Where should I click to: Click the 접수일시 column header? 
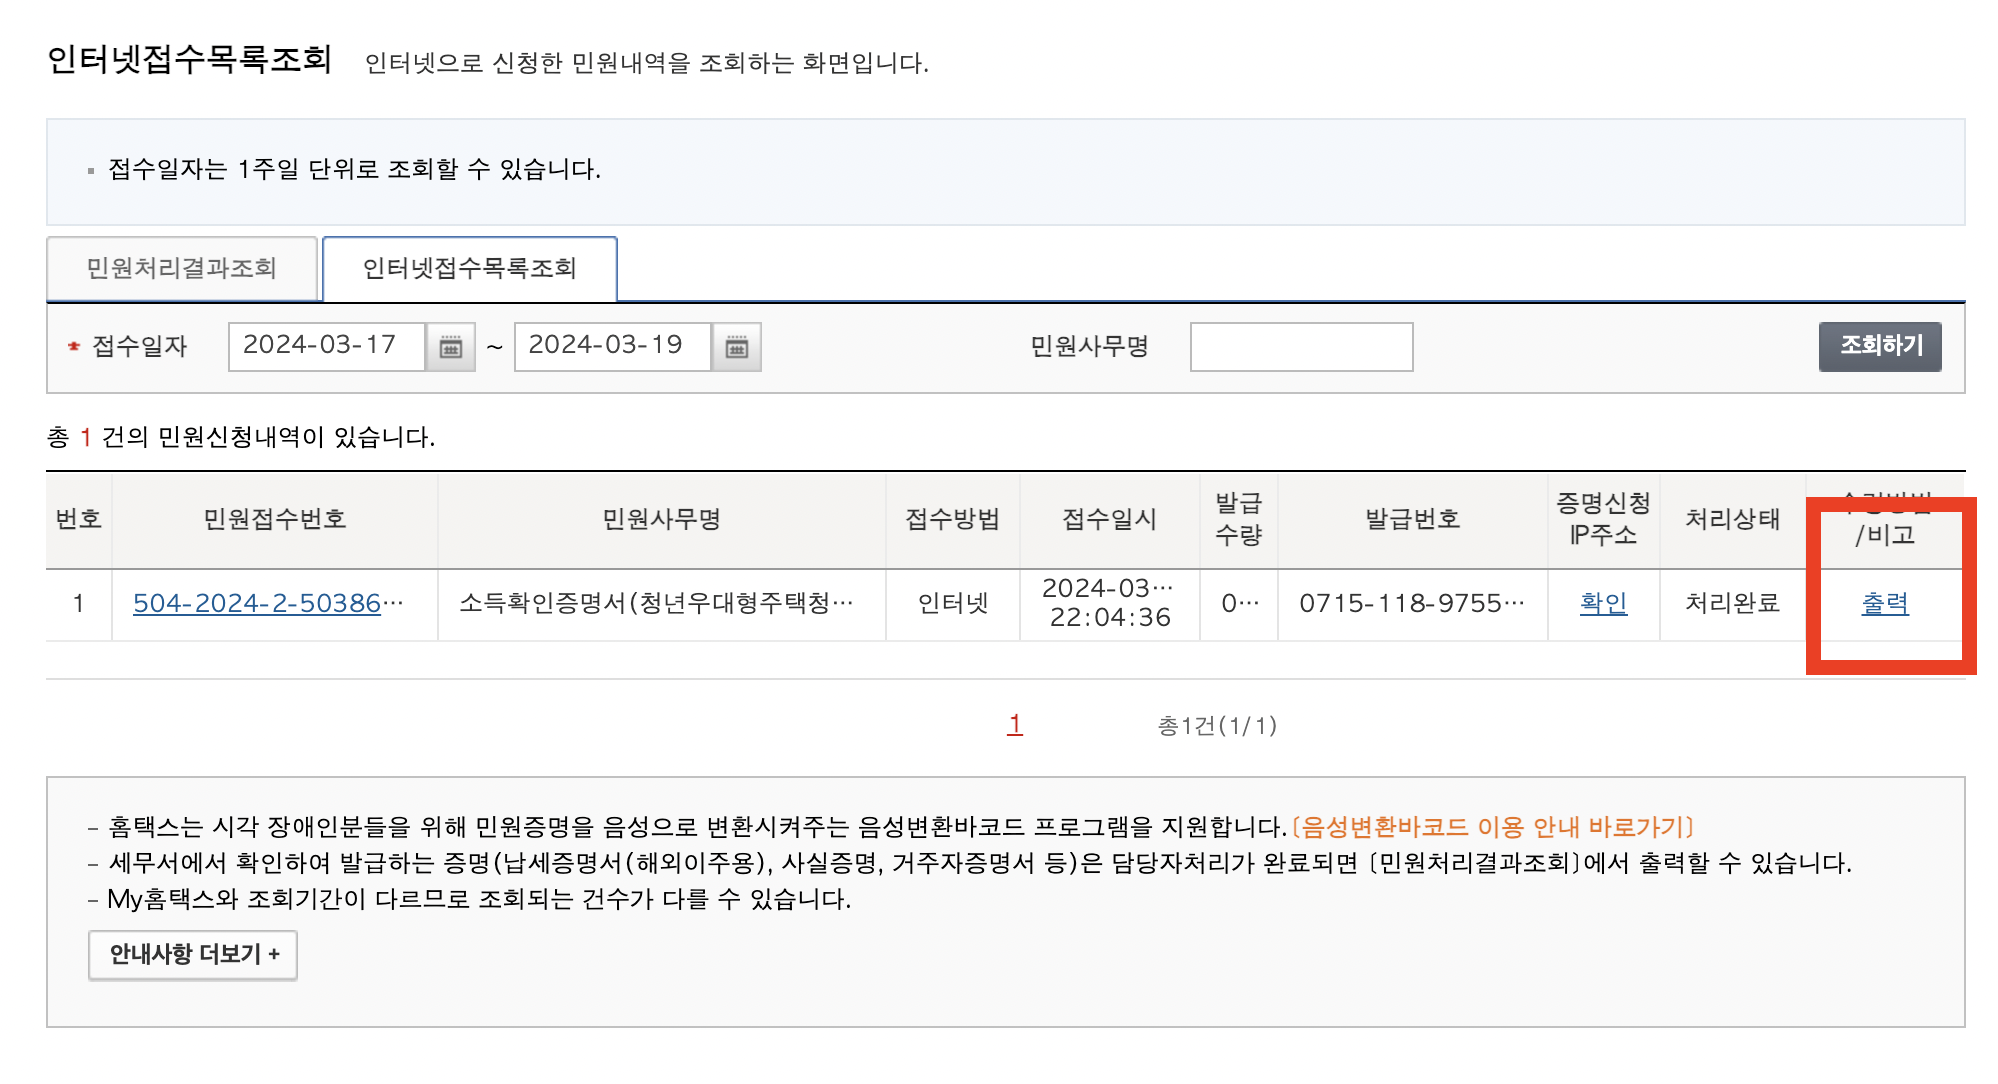pyautogui.click(x=1109, y=519)
